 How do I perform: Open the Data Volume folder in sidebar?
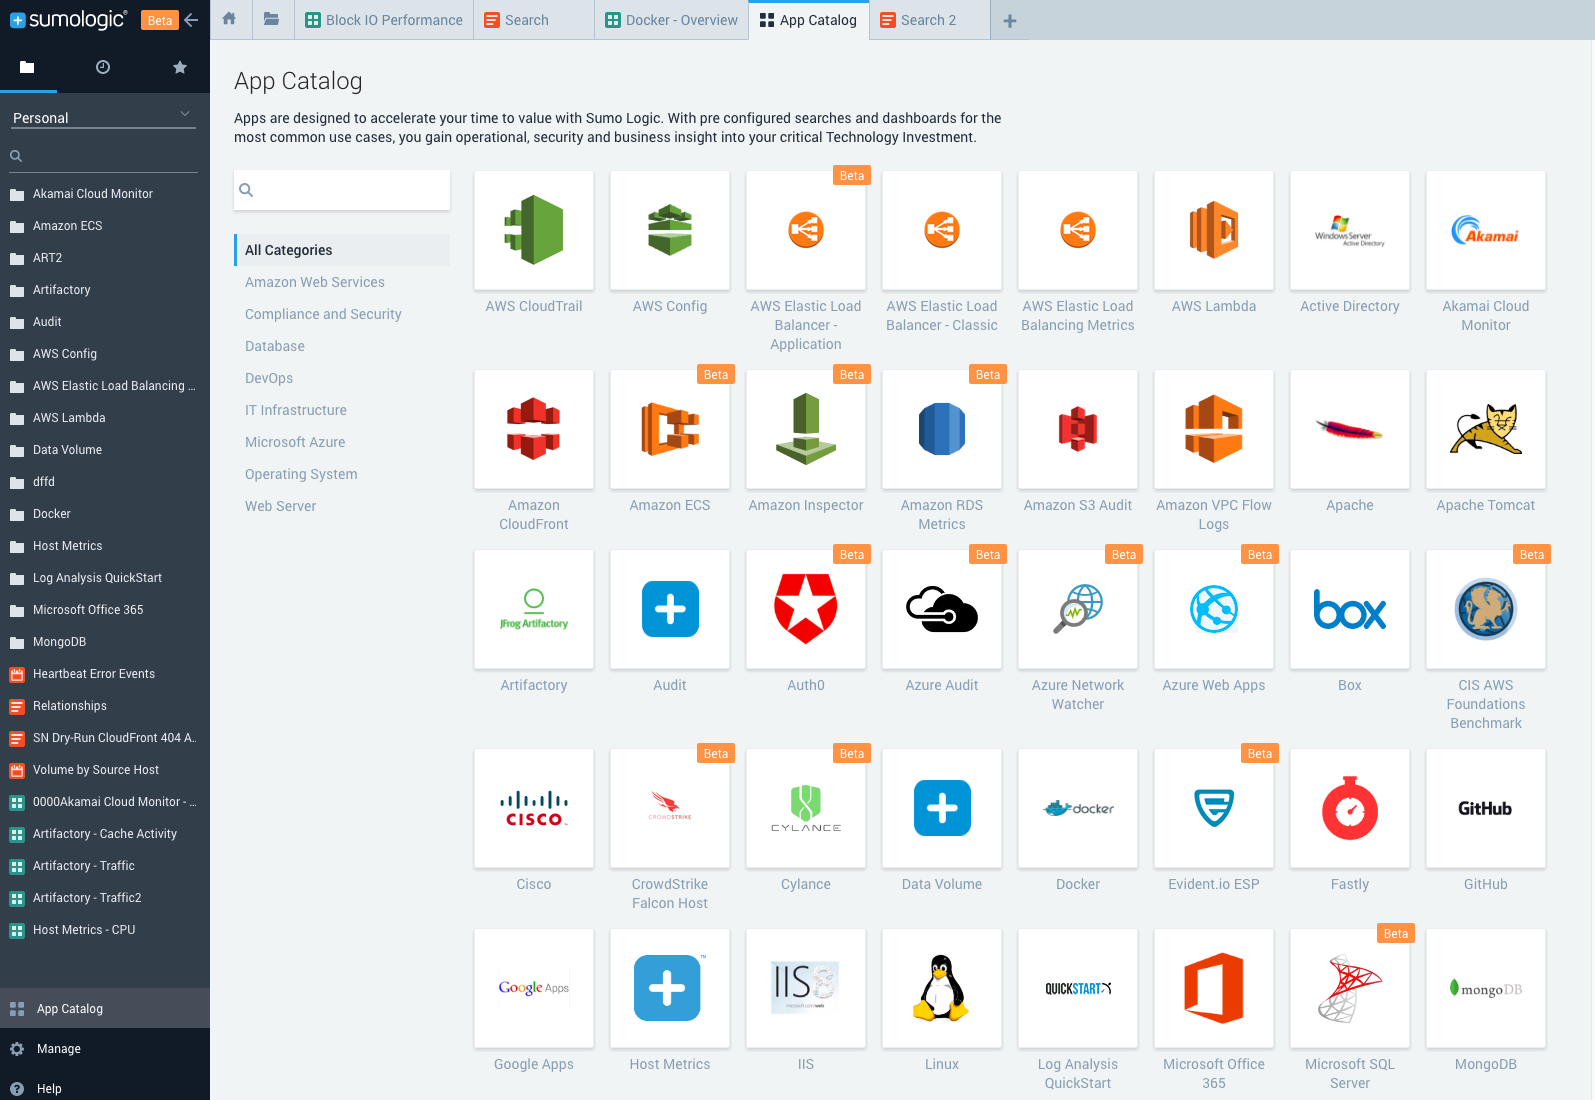tap(105, 450)
